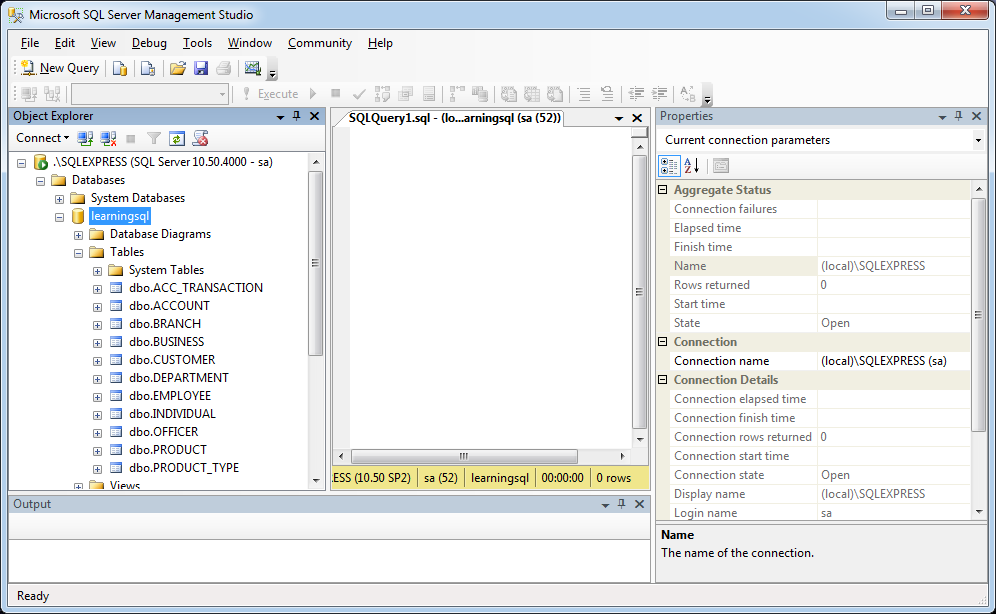This screenshot has height=614, width=996.
Task: Open the Tools menu
Action: click(x=198, y=43)
